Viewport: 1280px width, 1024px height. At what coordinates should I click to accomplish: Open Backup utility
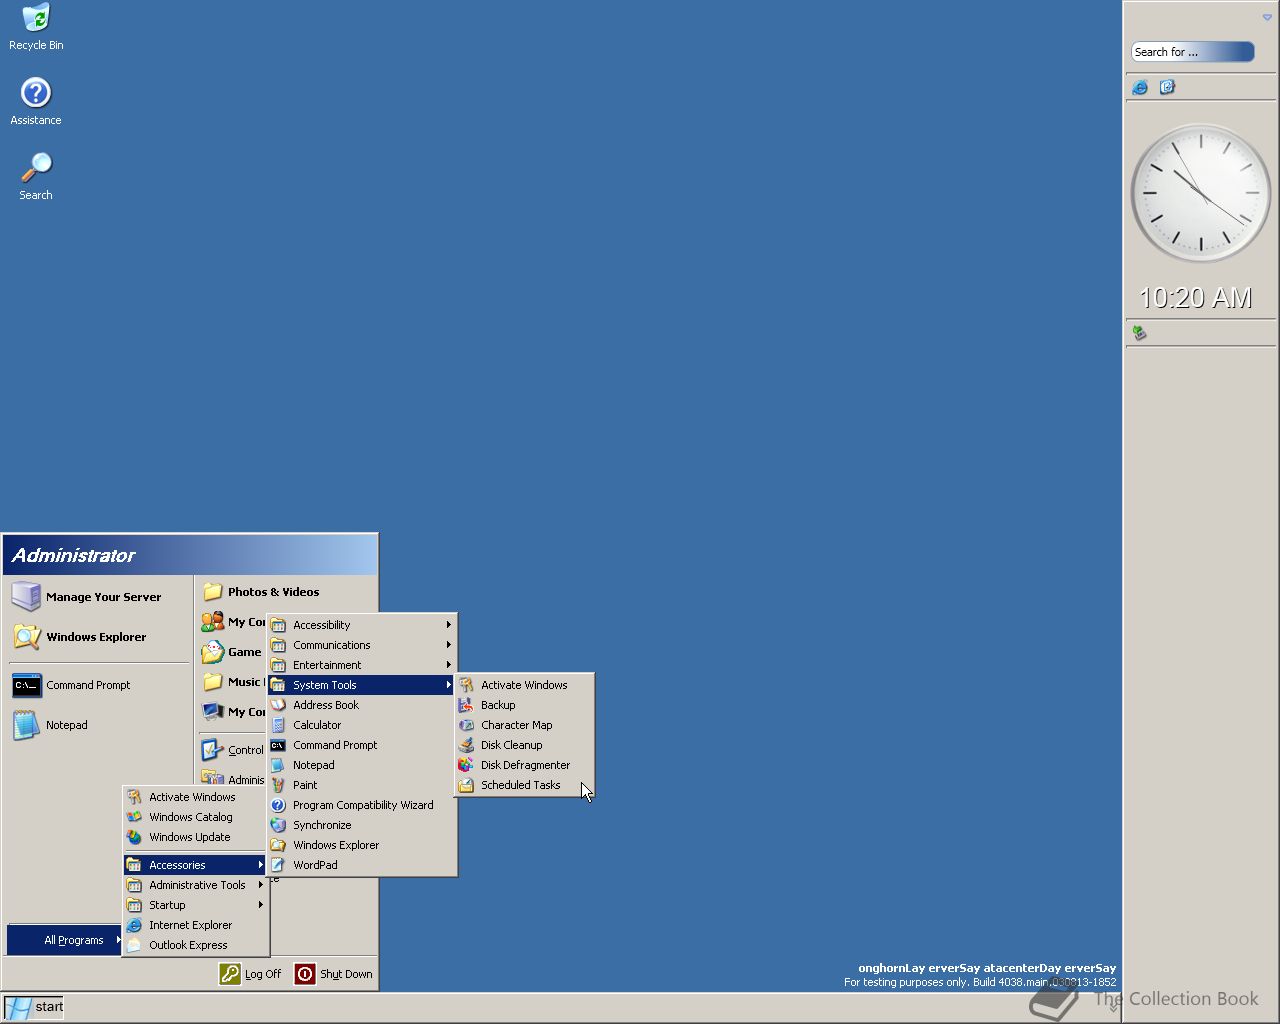tap(525, 705)
